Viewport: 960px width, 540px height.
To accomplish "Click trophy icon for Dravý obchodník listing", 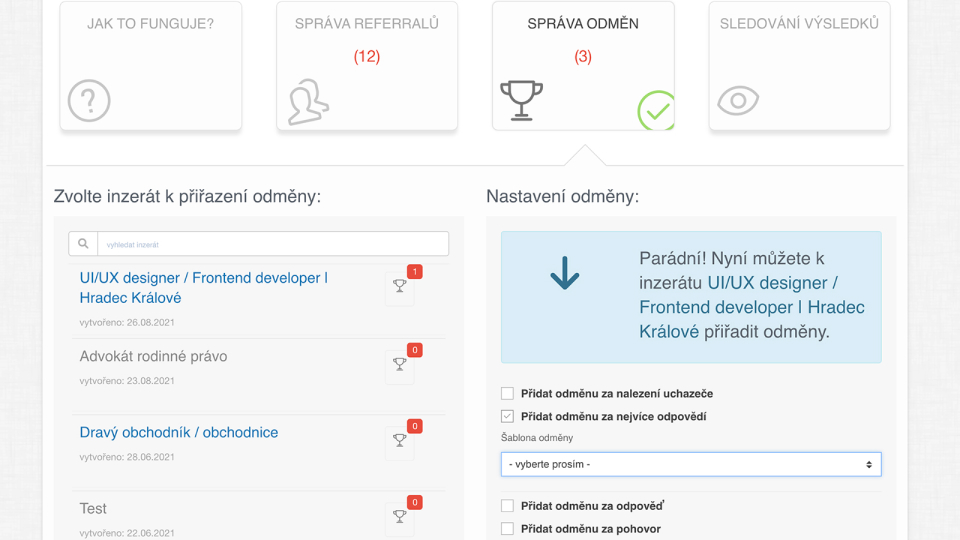I will pyautogui.click(x=399, y=441).
